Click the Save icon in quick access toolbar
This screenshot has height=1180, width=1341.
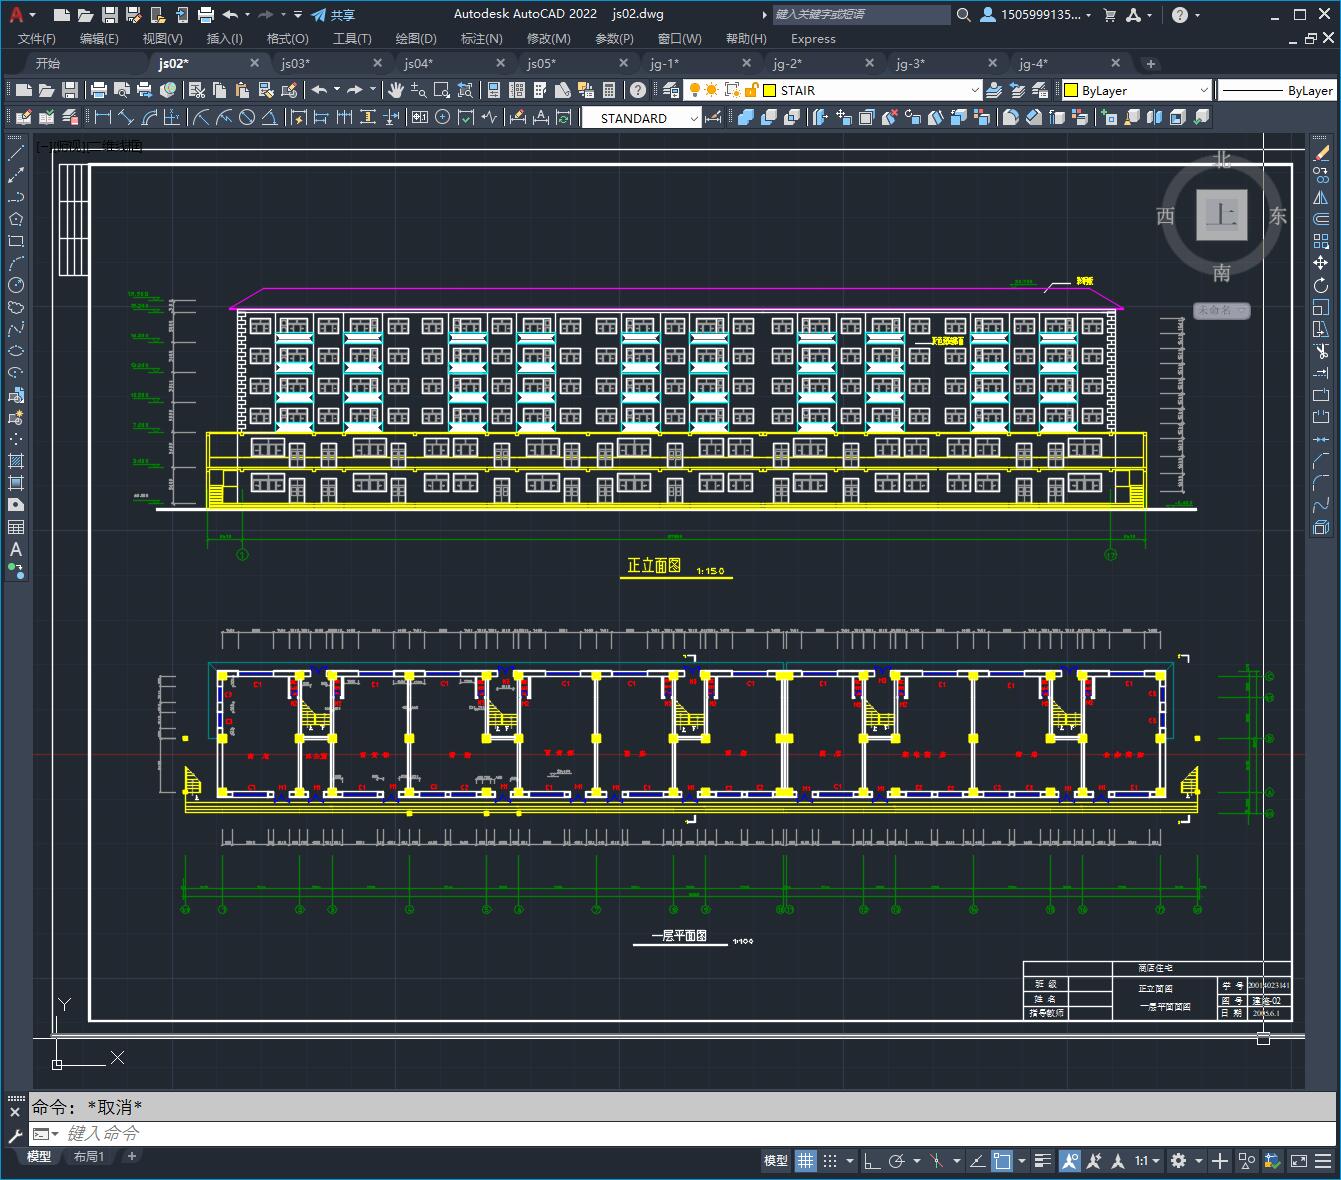pyautogui.click(x=109, y=15)
